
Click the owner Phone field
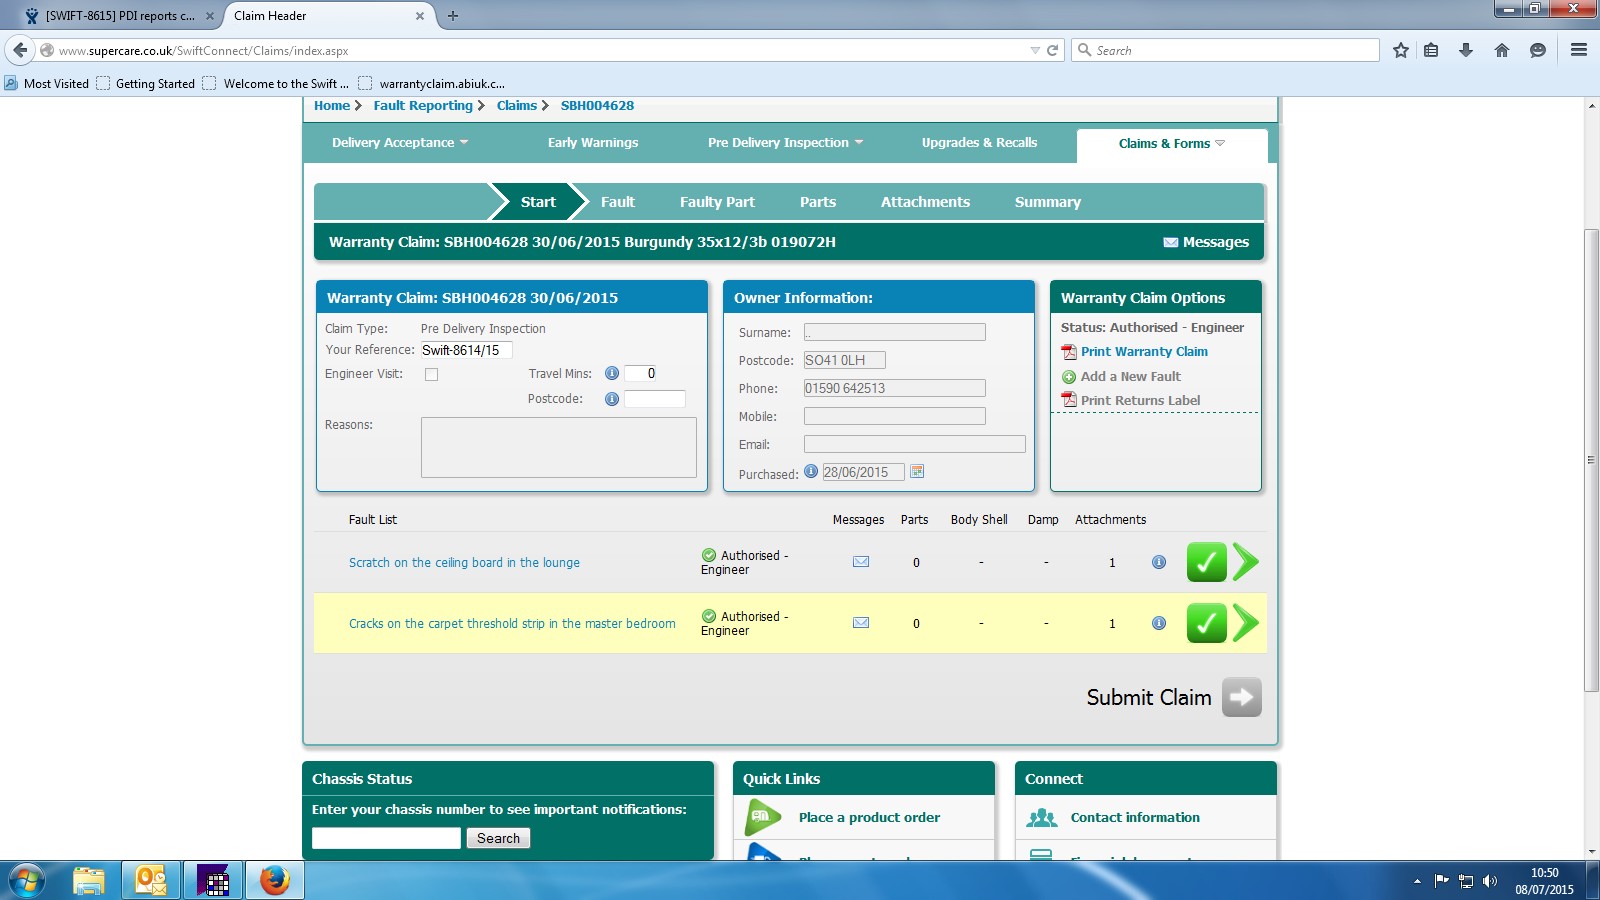[x=895, y=388]
